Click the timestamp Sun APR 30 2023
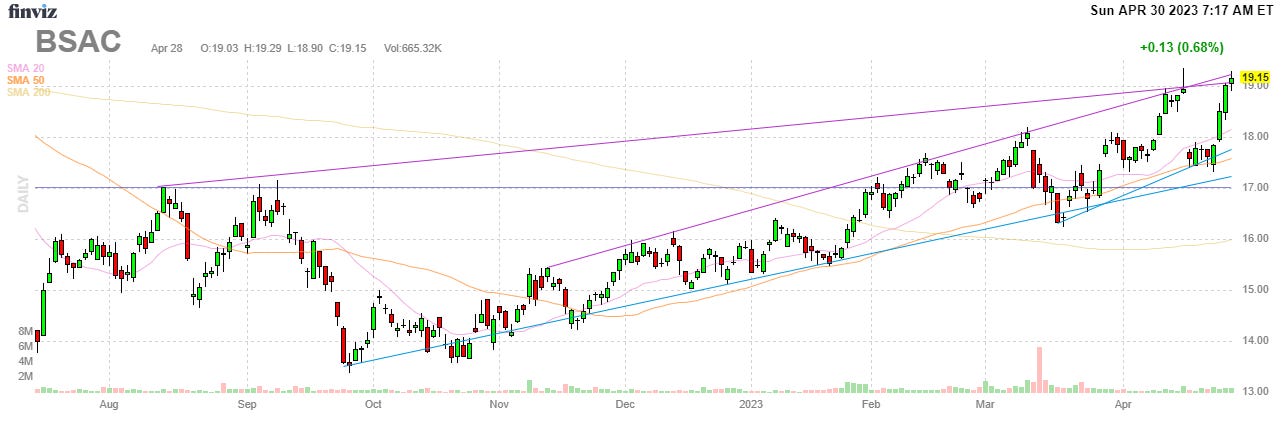 [1143, 10]
